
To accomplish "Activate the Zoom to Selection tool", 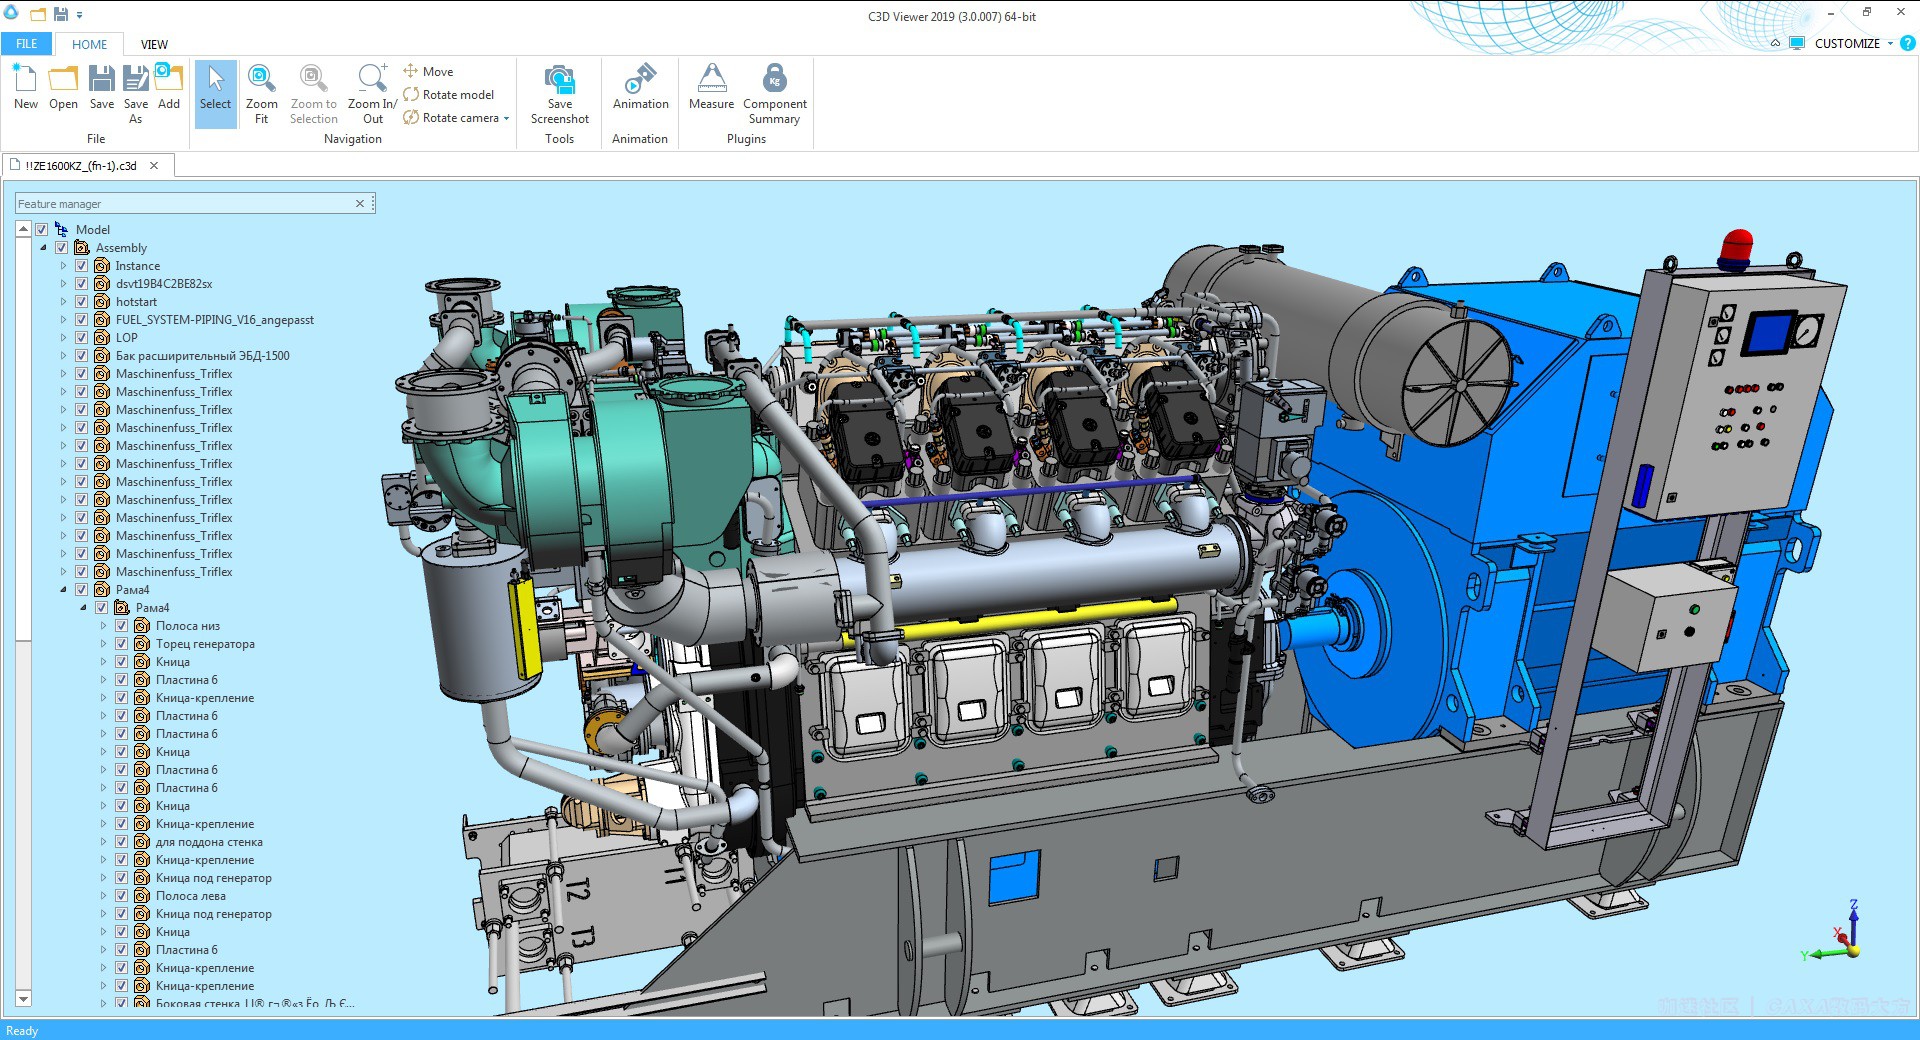I will [312, 90].
